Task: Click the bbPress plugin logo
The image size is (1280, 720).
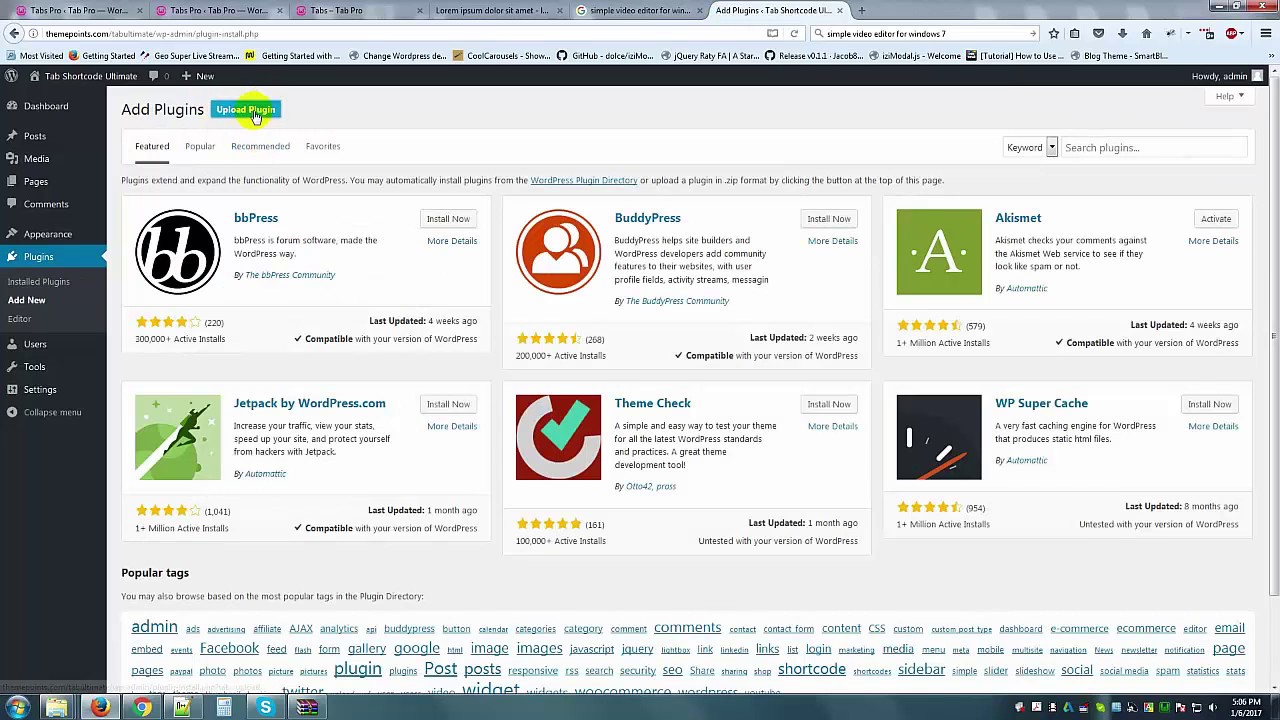Action: click(178, 252)
